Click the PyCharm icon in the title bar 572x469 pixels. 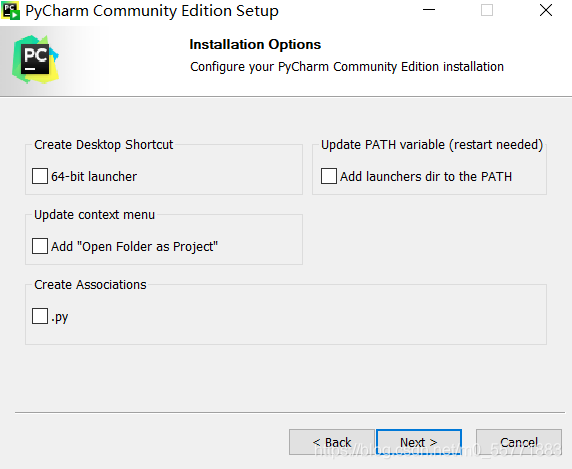click(x=10, y=11)
